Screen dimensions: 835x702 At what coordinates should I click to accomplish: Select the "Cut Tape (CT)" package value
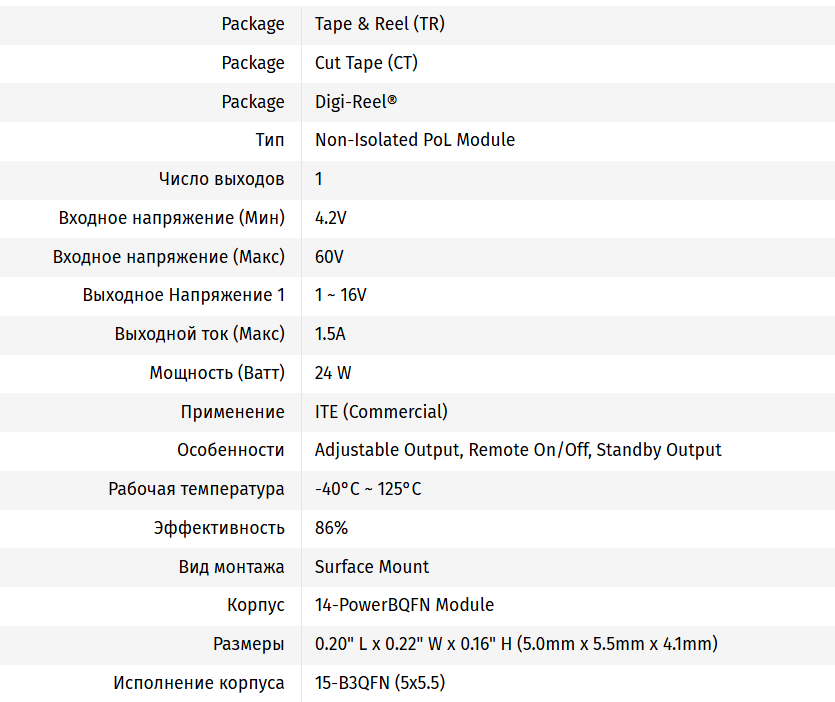click(366, 63)
